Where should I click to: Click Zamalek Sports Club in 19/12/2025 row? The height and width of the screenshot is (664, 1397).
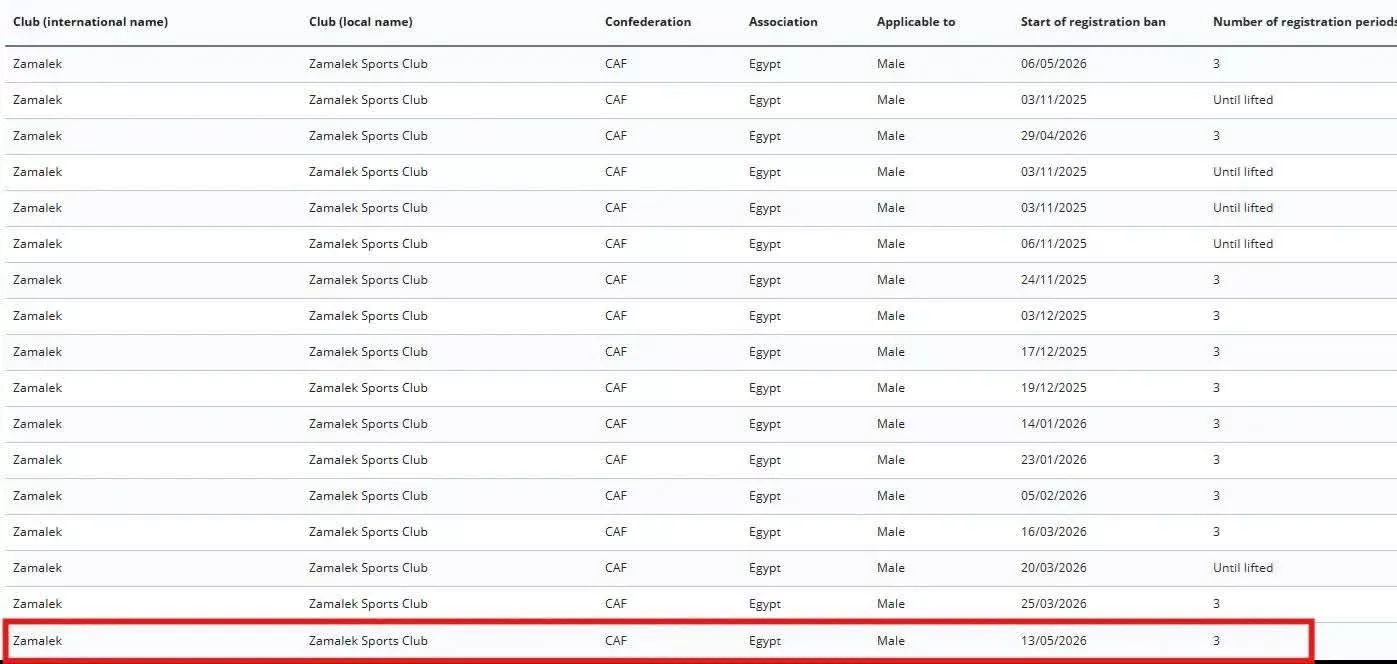click(x=368, y=388)
